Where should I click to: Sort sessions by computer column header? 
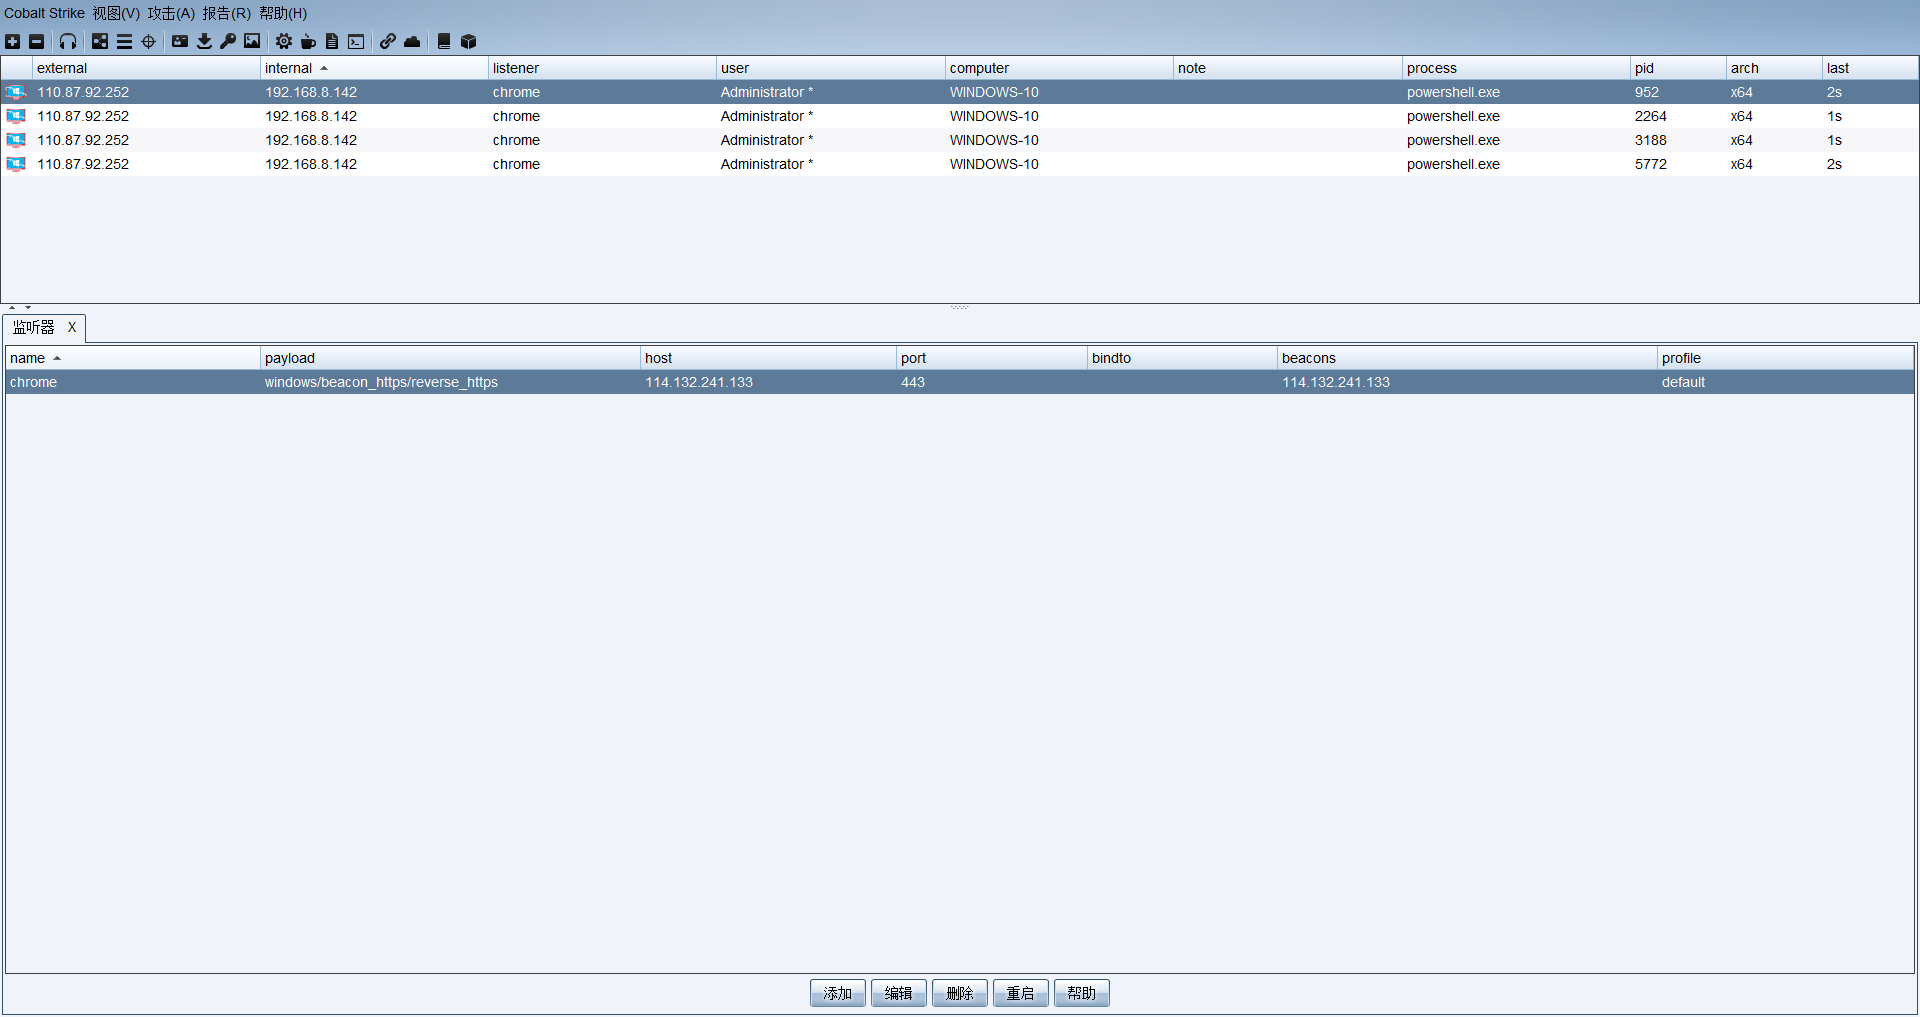pos(1059,68)
